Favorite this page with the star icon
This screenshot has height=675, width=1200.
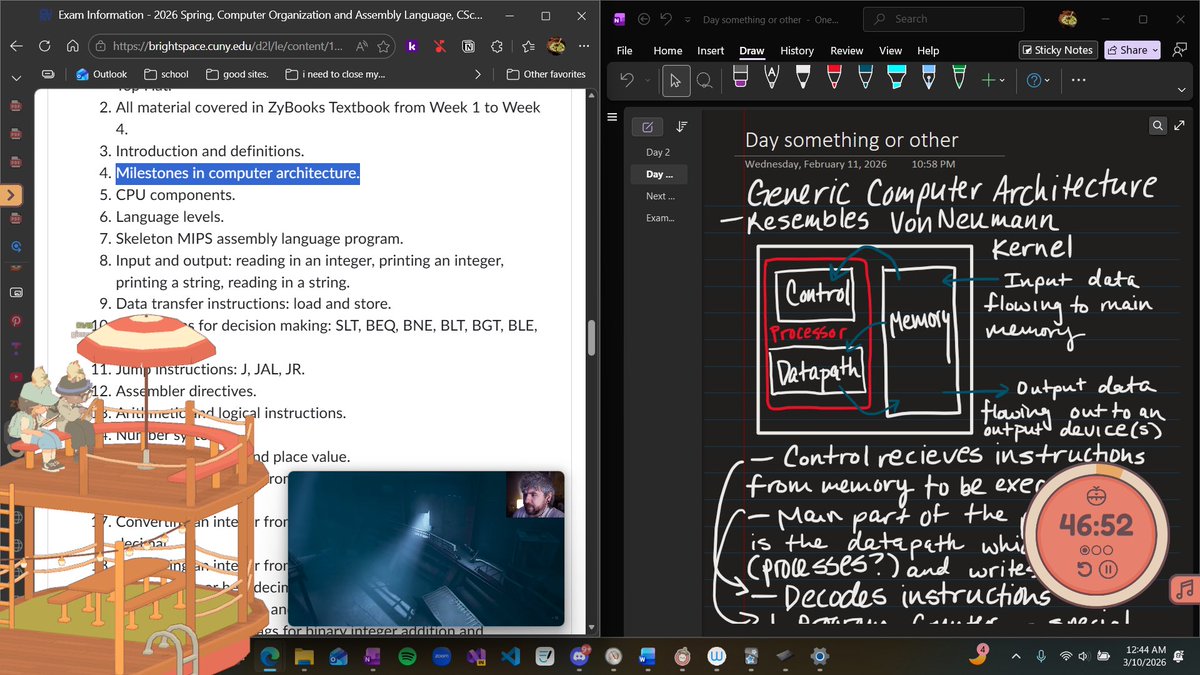[383, 46]
